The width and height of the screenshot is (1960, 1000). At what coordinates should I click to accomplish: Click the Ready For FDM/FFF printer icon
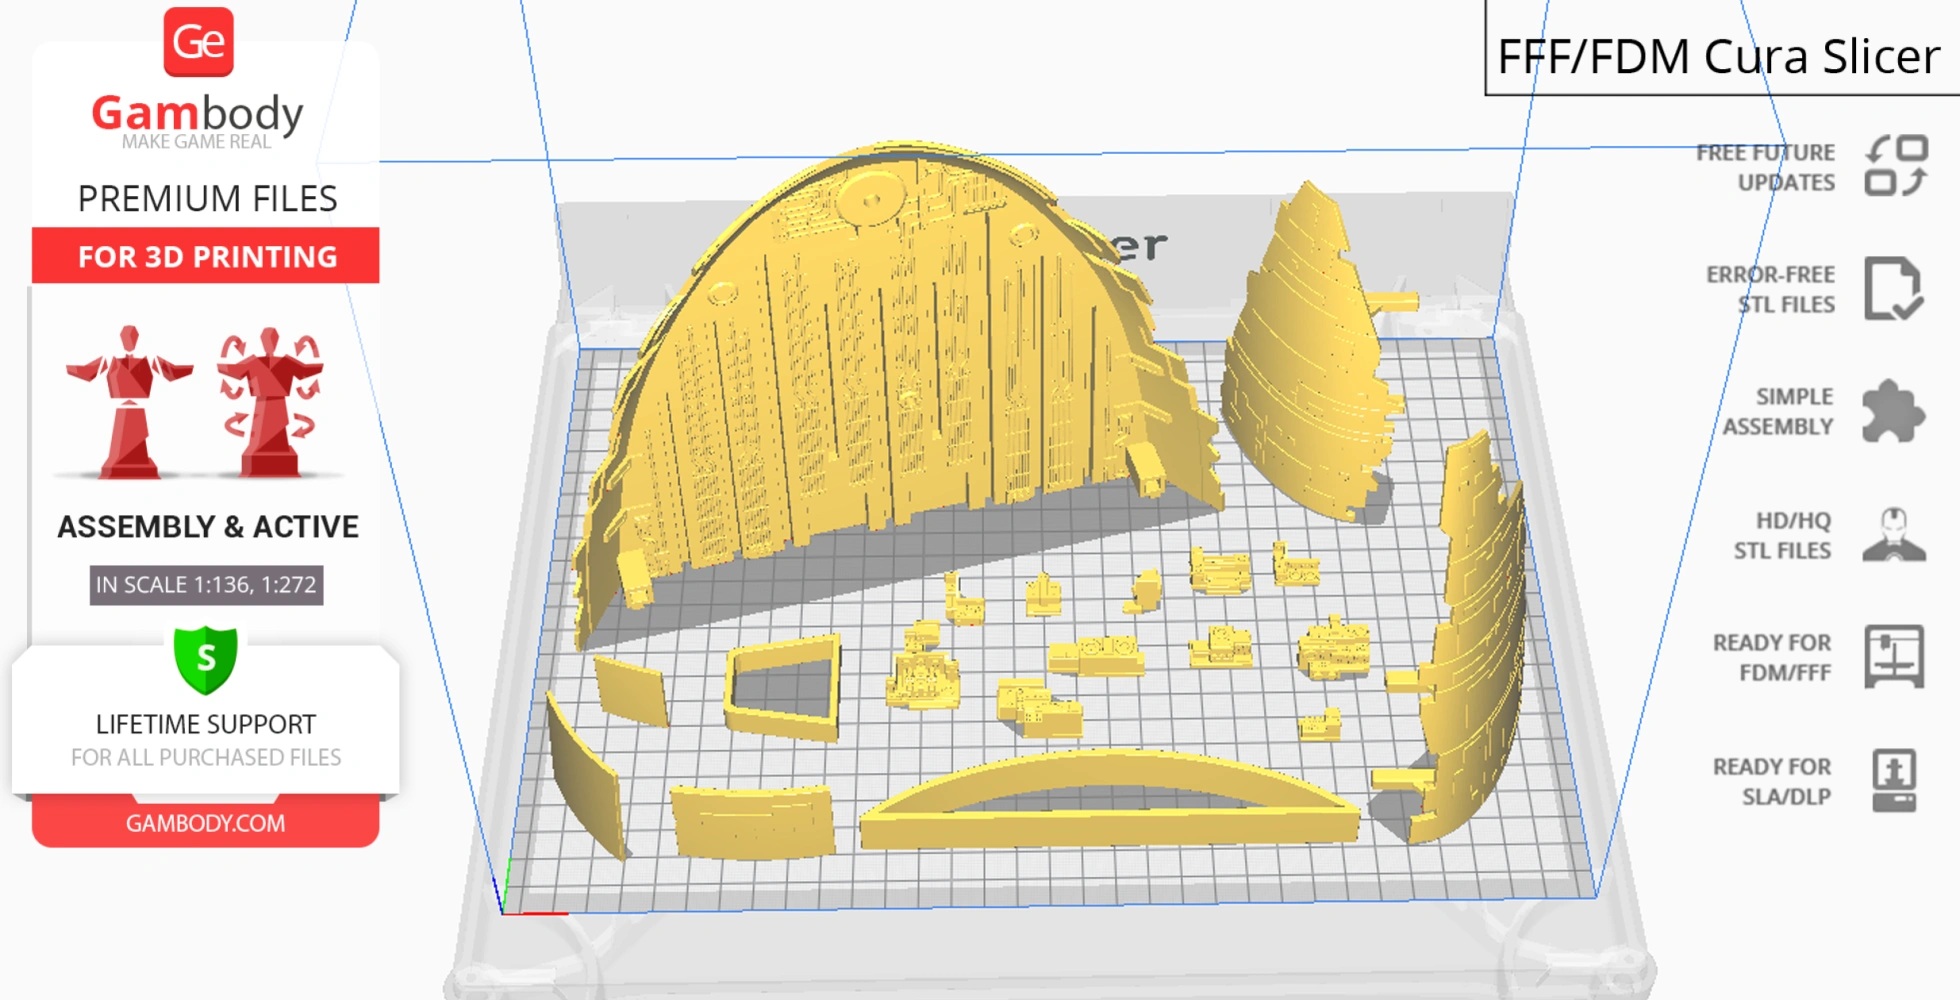tap(1897, 658)
